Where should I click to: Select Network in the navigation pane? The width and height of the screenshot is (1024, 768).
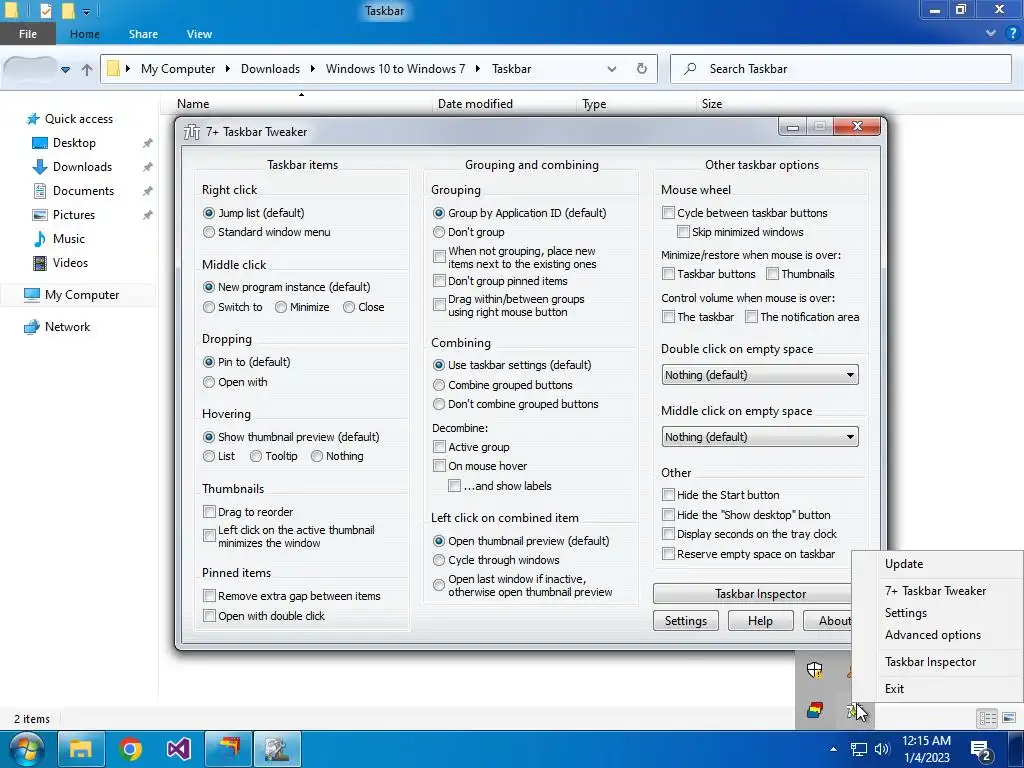point(67,327)
